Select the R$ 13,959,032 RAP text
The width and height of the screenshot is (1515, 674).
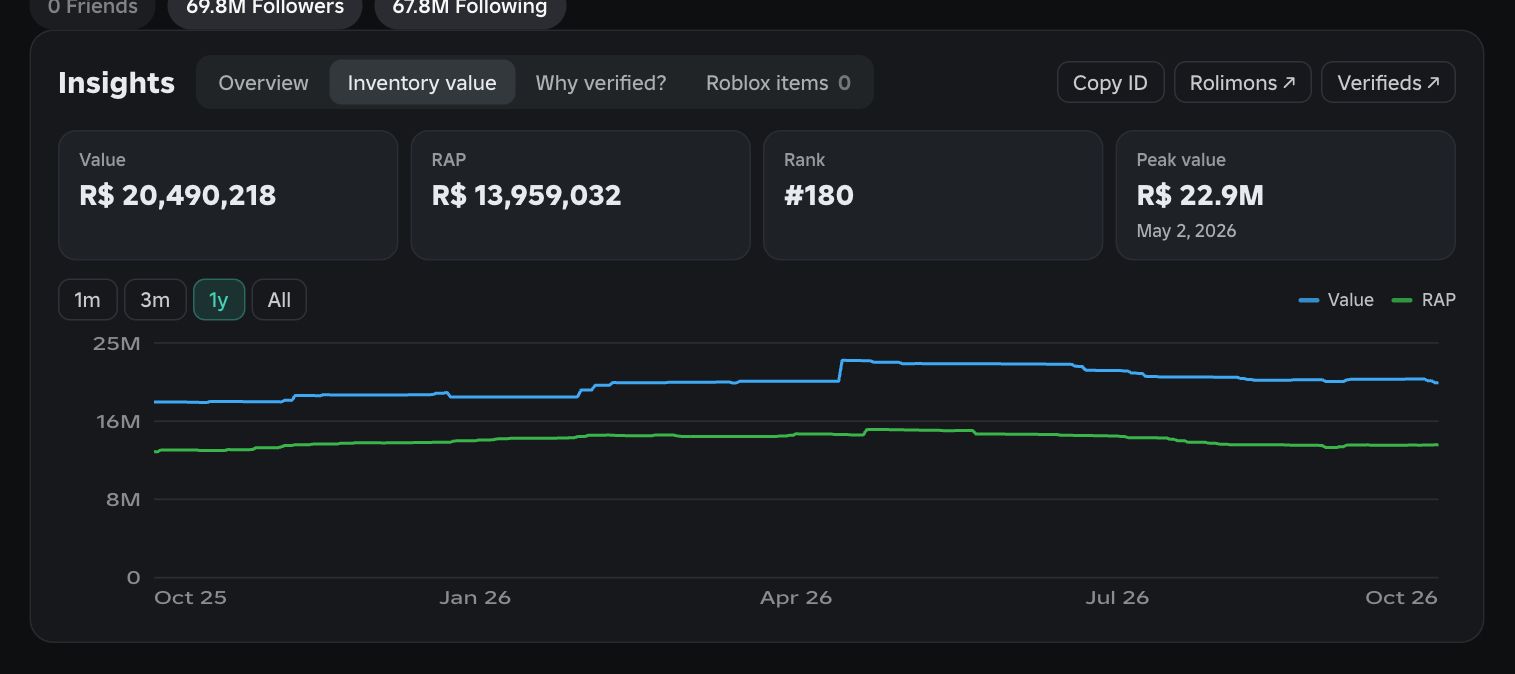click(527, 195)
